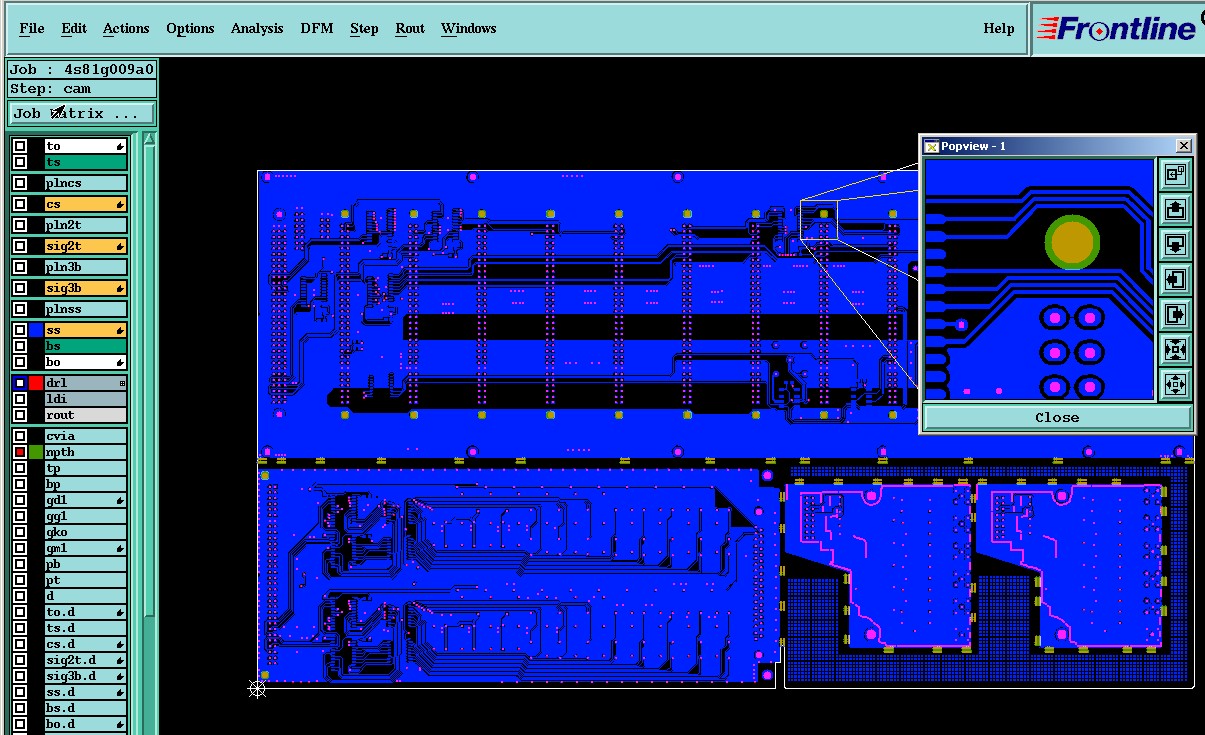The width and height of the screenshot is (1205, 735).
Task: Click the affected-layer mark on the sig2t.d row
Action: click(120, 661)
